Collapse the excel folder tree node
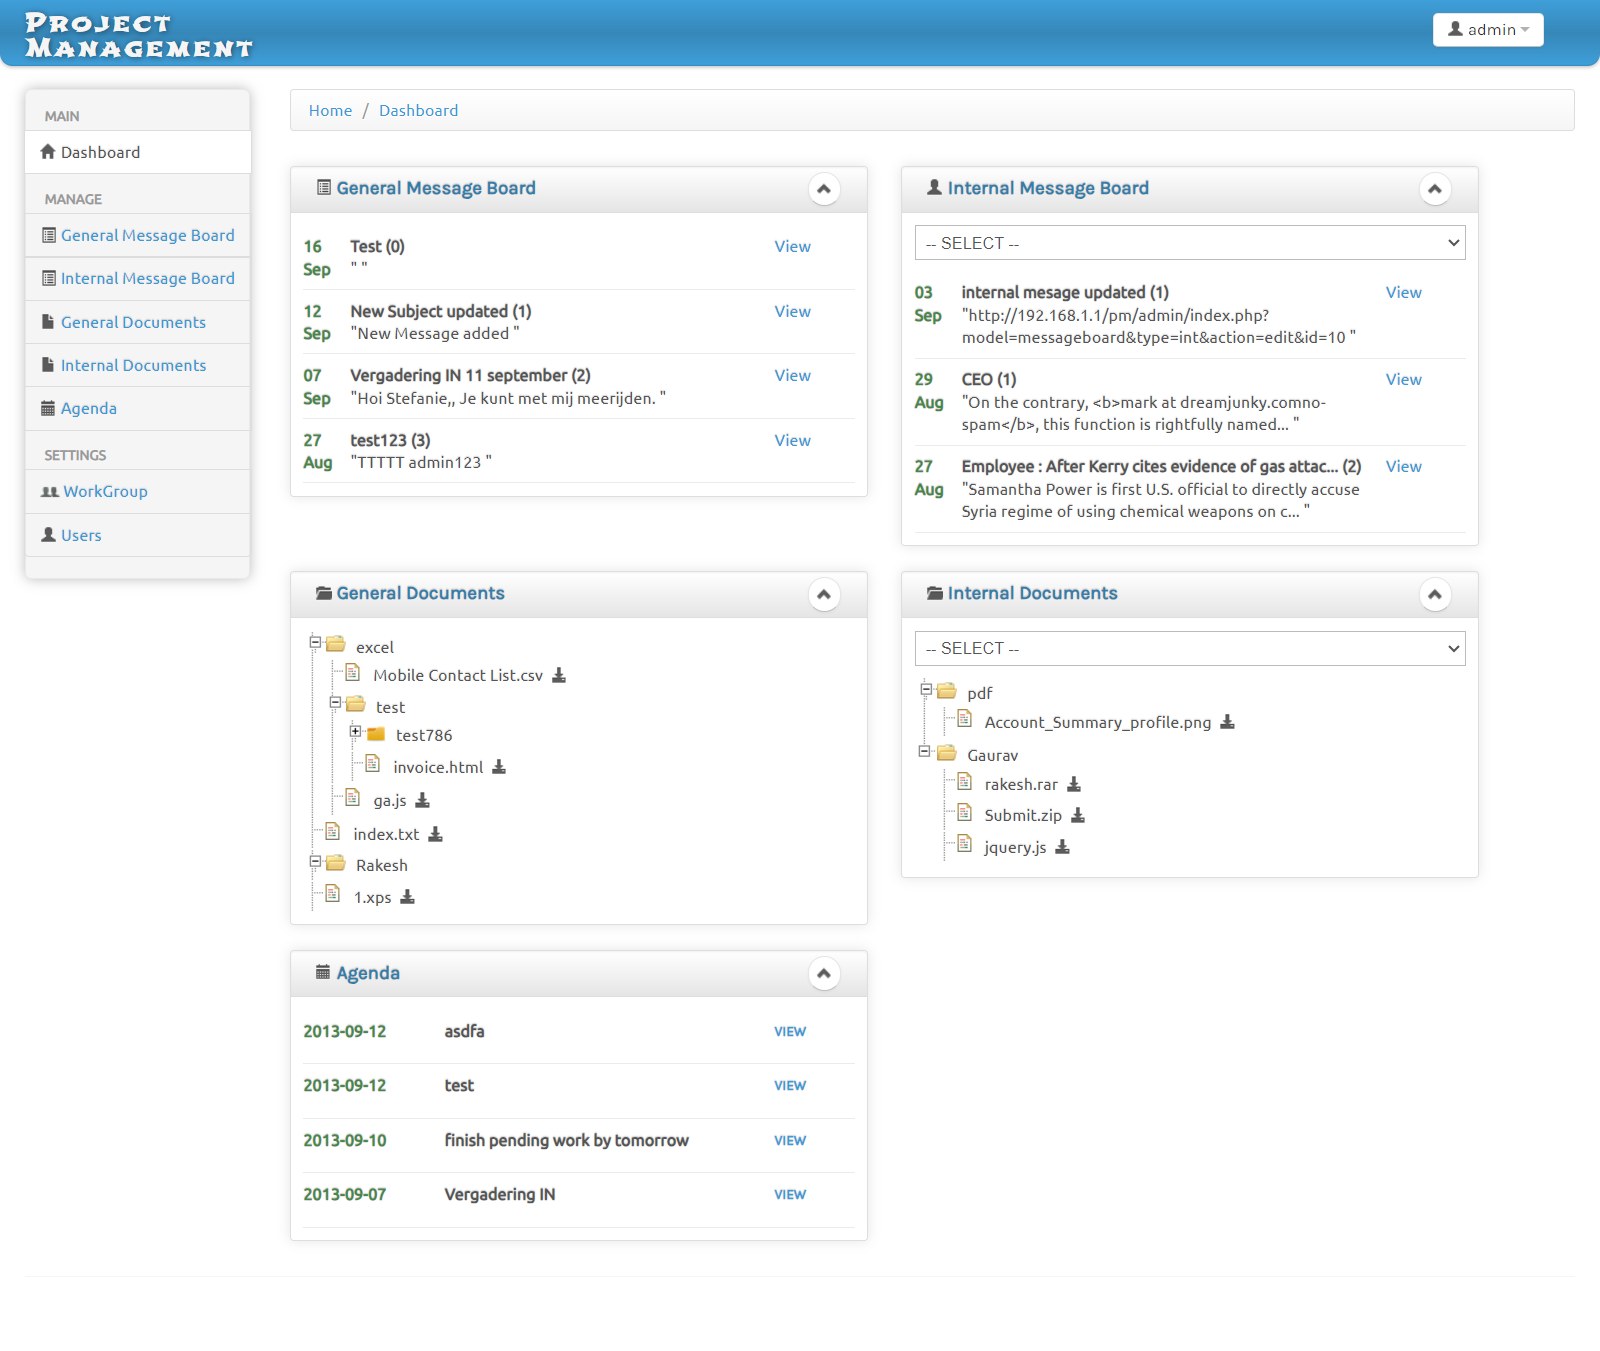The image size is (1600, 1351). pos(315,642)
